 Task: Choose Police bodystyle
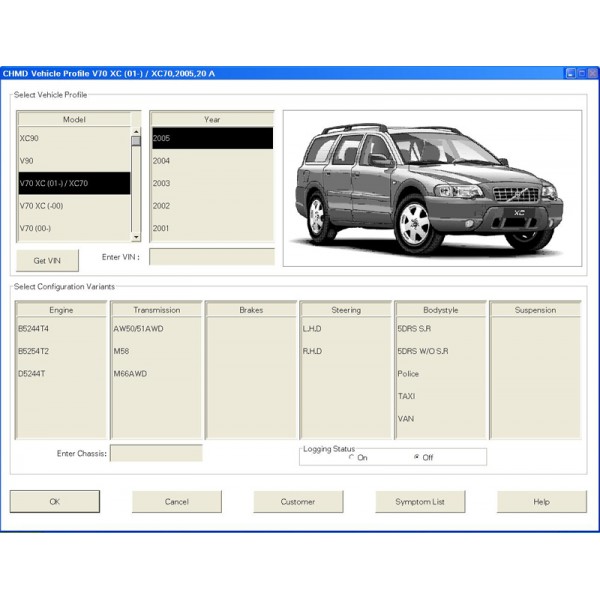435,373
